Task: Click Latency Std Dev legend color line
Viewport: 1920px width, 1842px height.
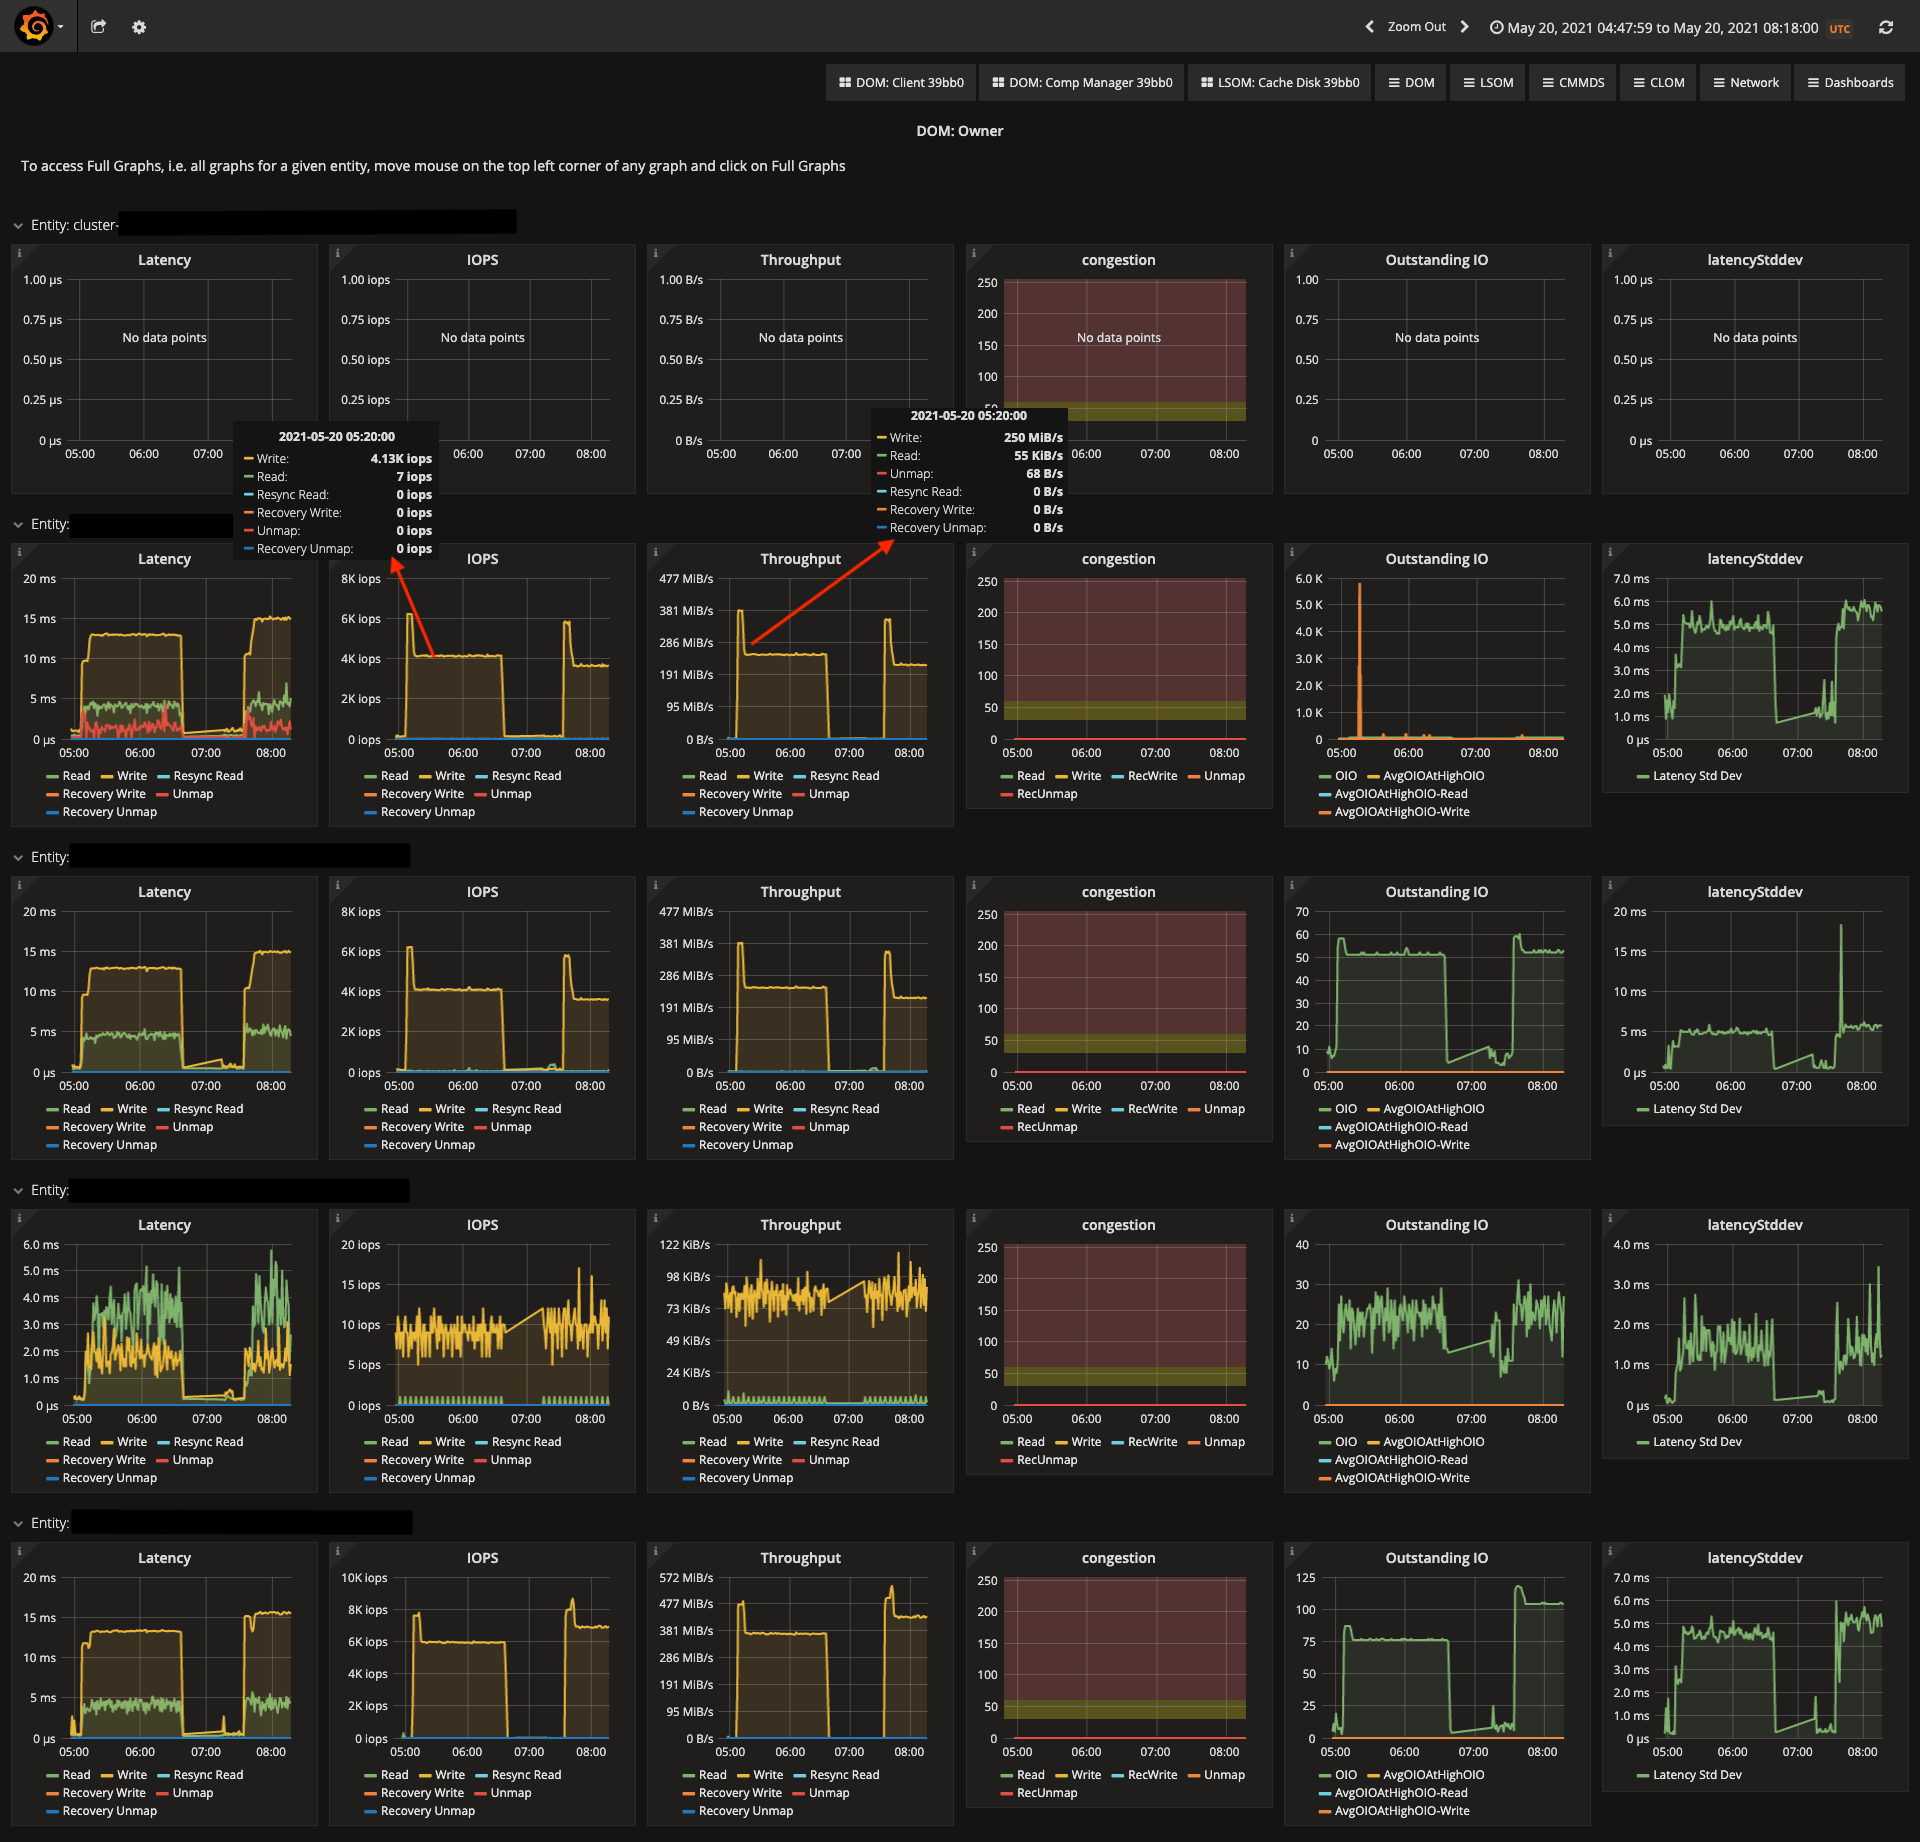Action: coord(1643,777)
